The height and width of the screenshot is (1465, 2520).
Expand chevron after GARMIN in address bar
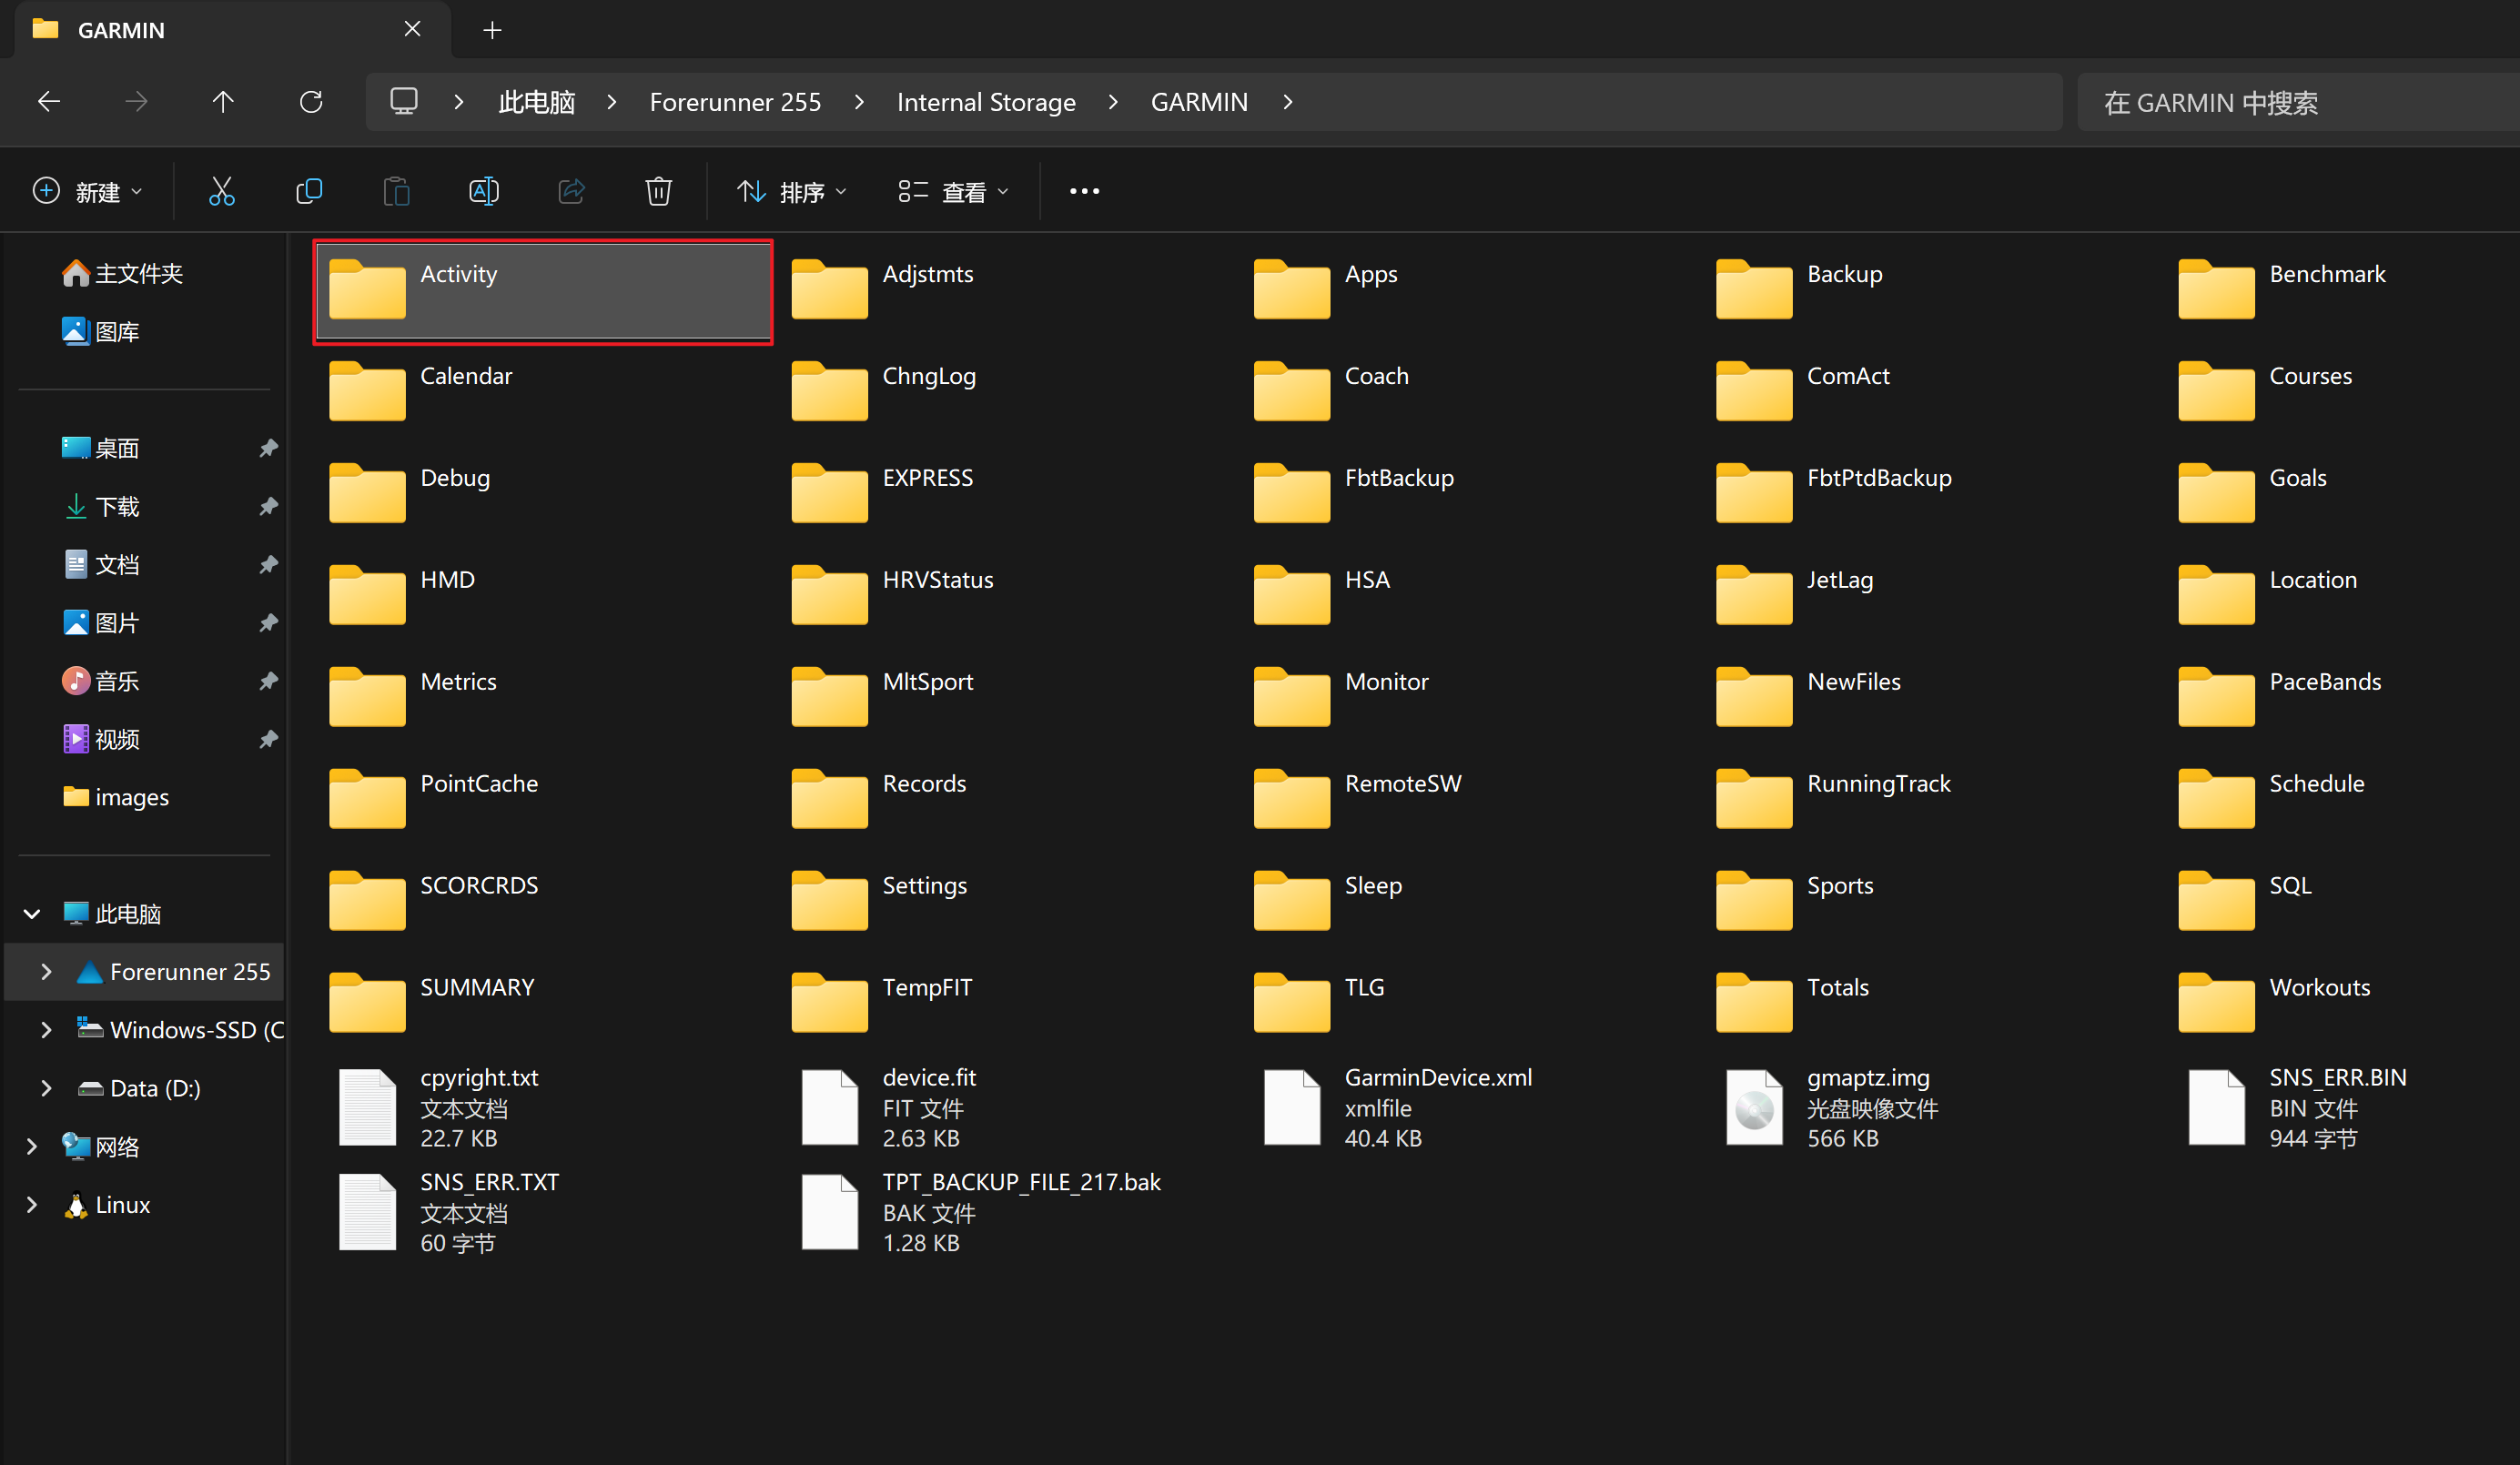pyautogui.click(x=1288, y=101)
